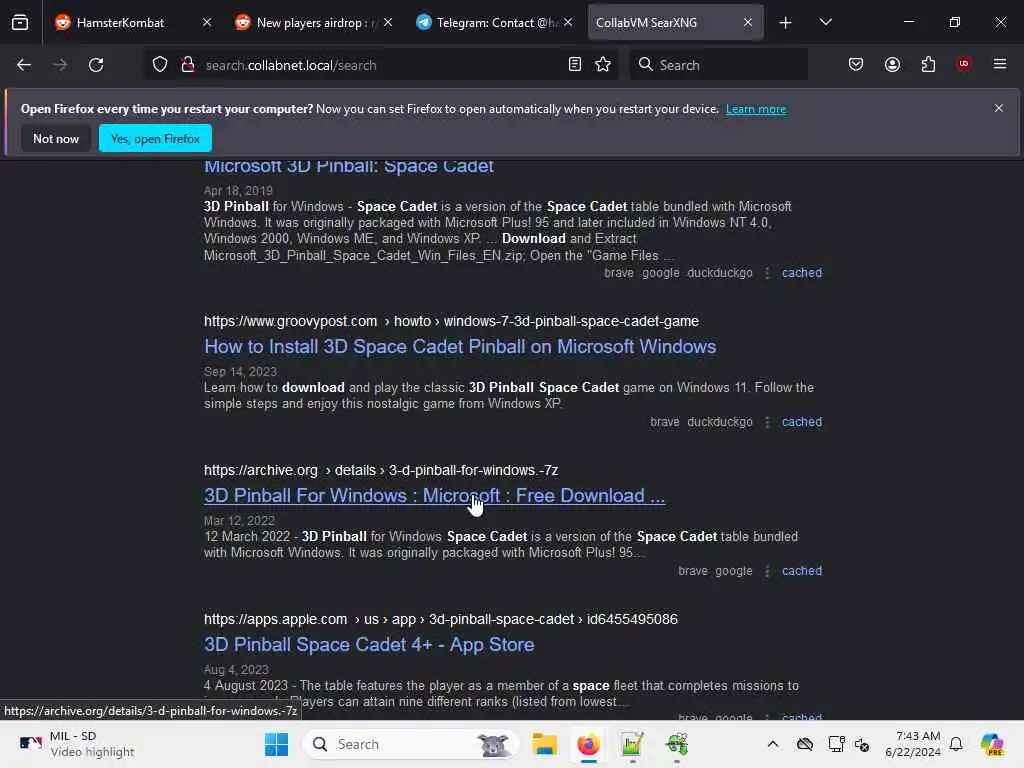Close the CollabVM SearXNG tab

(x=748, y=23)
